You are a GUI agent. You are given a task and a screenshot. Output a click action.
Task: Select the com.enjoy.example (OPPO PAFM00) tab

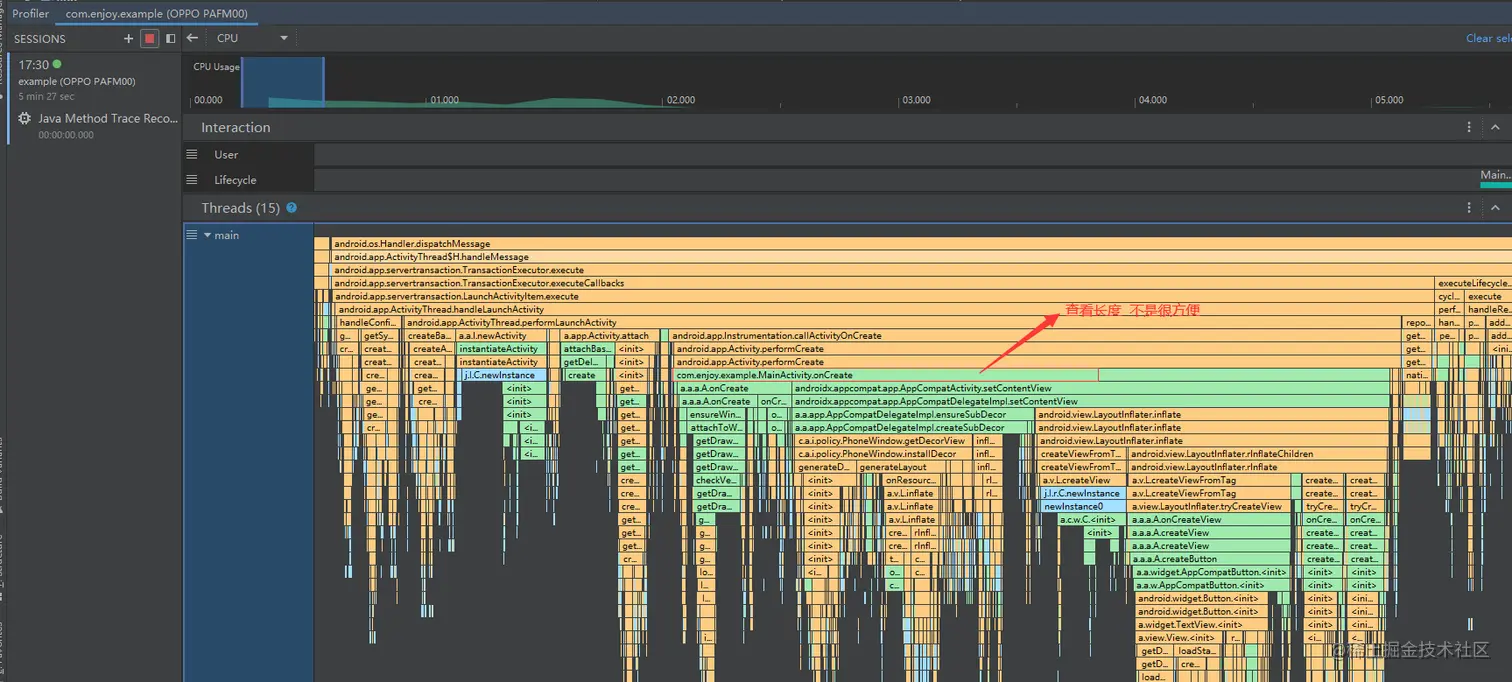(x=156, y=14)
